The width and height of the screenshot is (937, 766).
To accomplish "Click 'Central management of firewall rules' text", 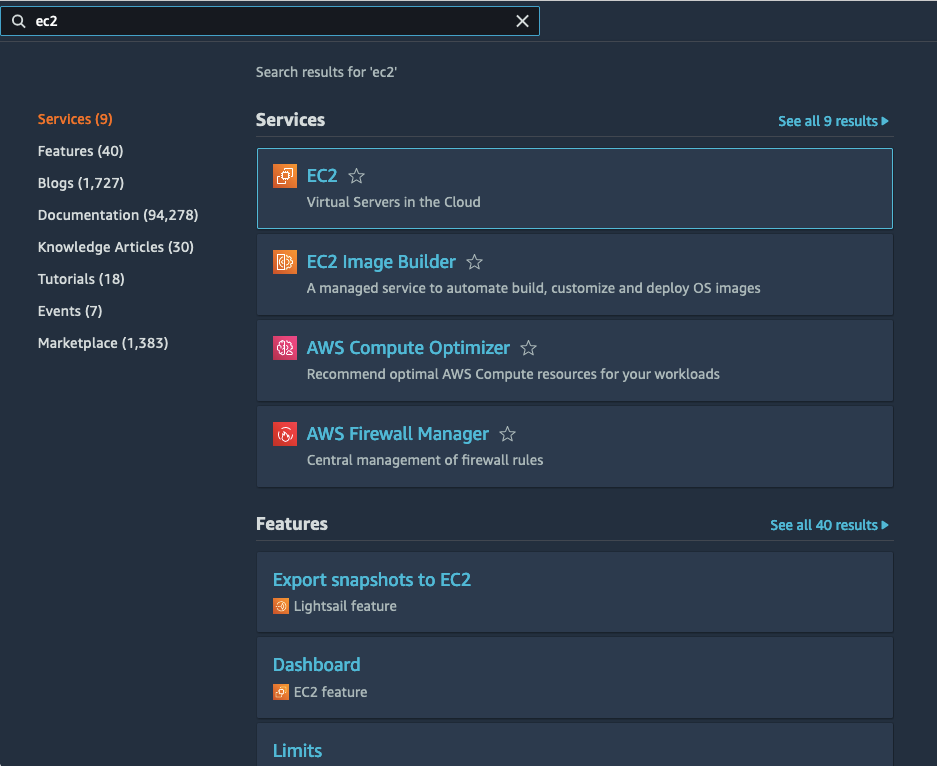I will [x=425, y=461].
